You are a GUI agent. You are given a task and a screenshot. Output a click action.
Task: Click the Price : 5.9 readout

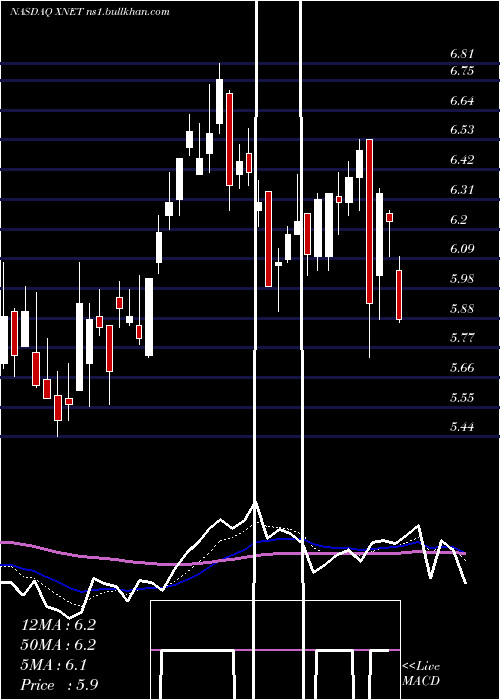coord(59,685)
